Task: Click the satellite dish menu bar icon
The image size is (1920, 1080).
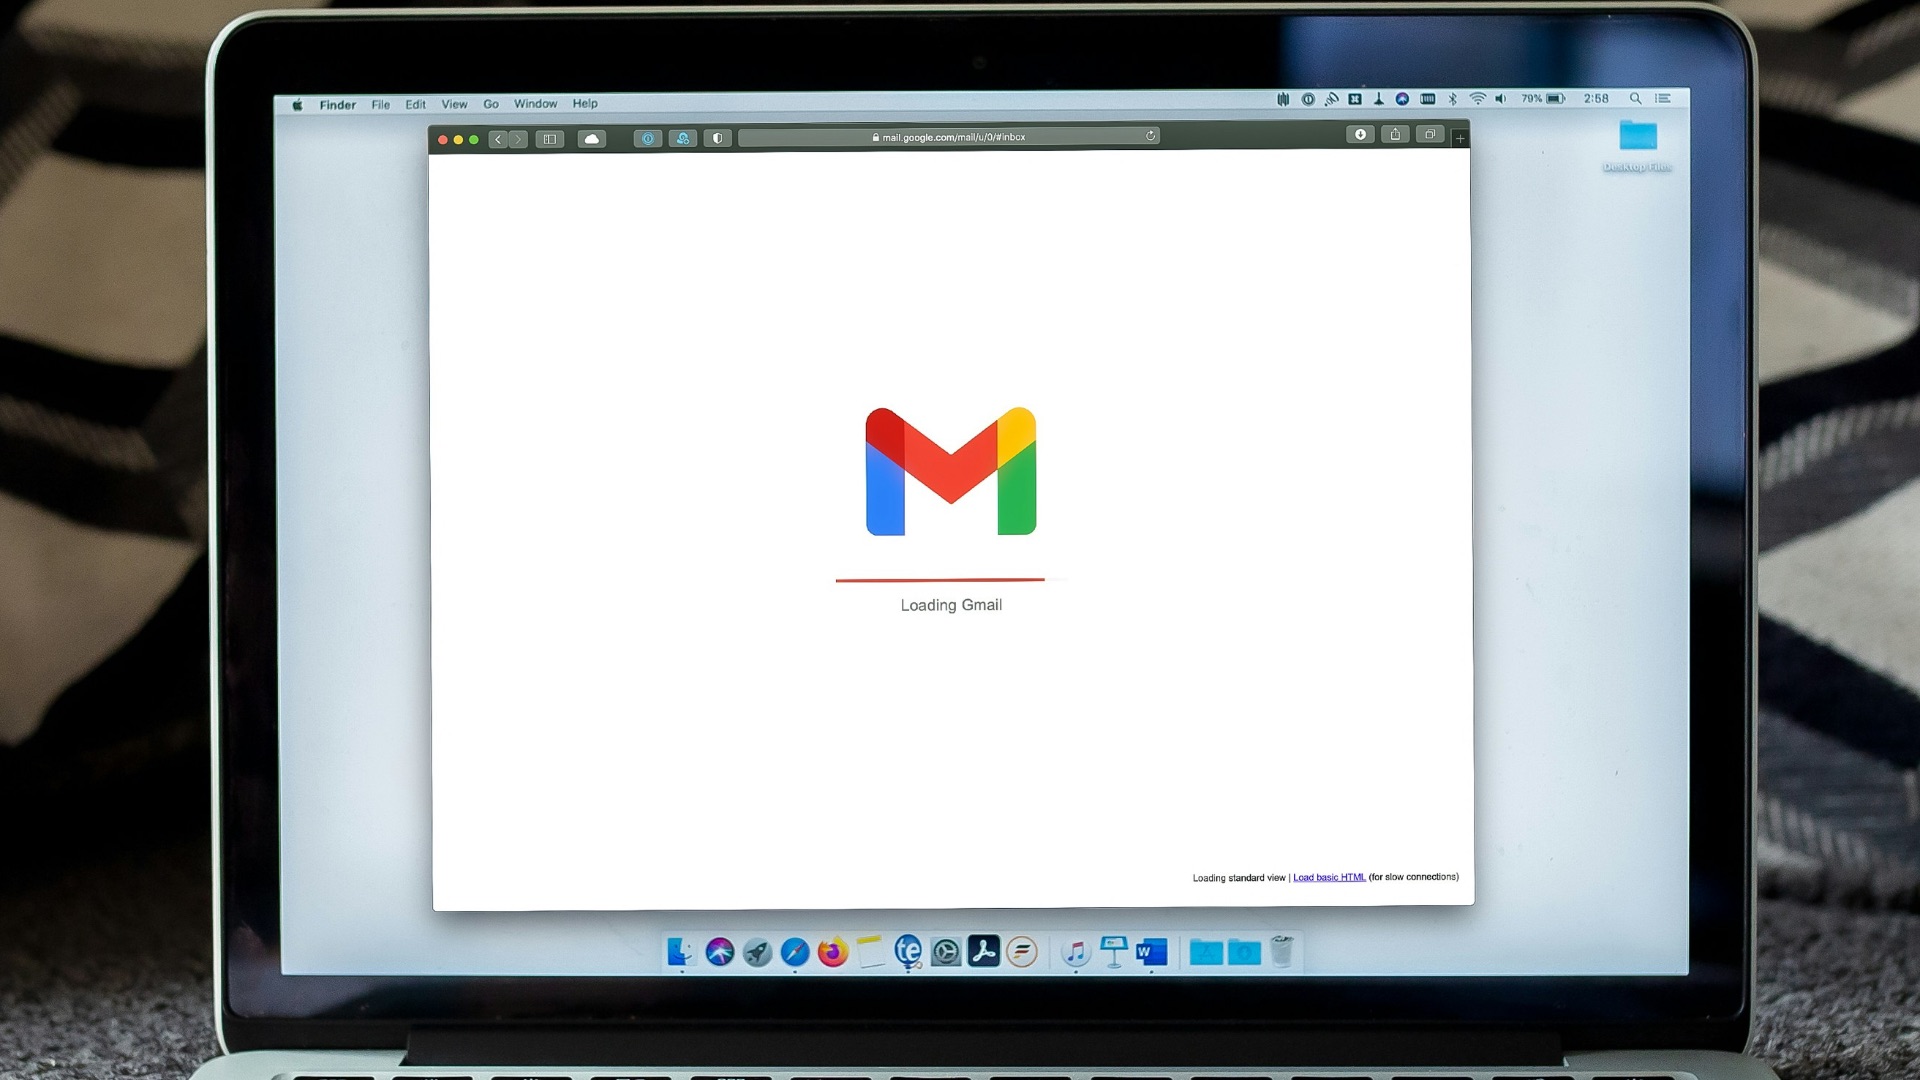Action: (x=1331, y=99)
